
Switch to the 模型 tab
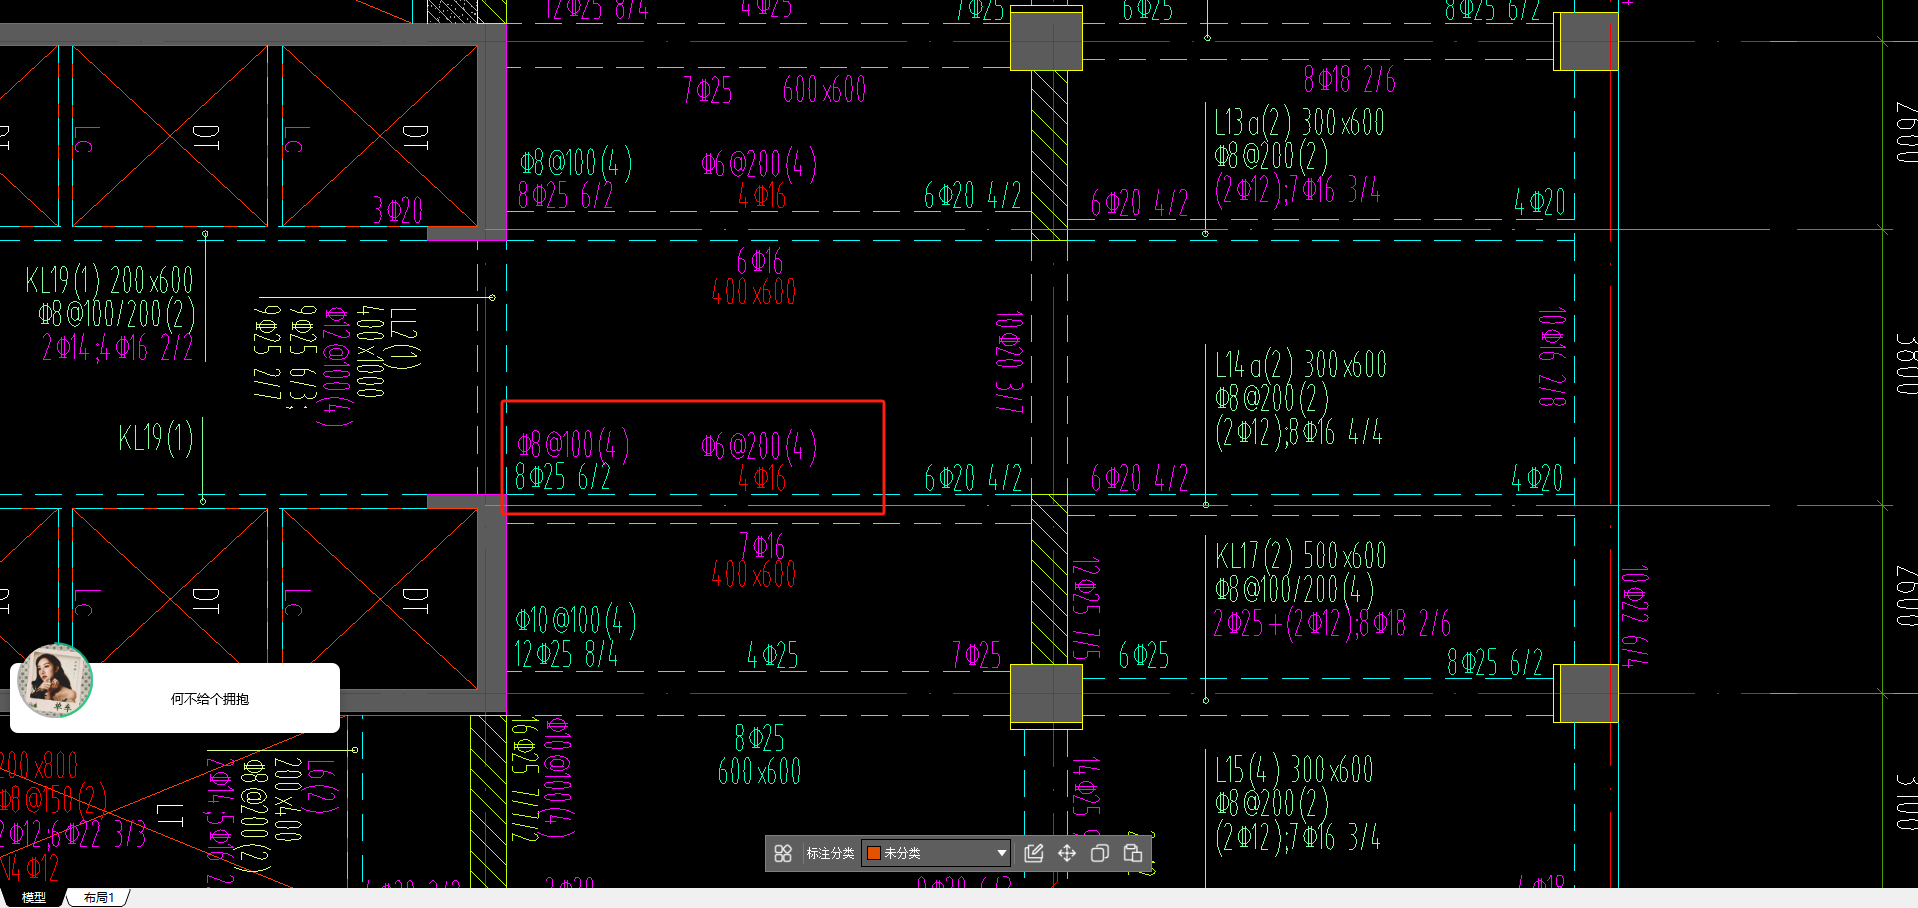click(34, 898)
